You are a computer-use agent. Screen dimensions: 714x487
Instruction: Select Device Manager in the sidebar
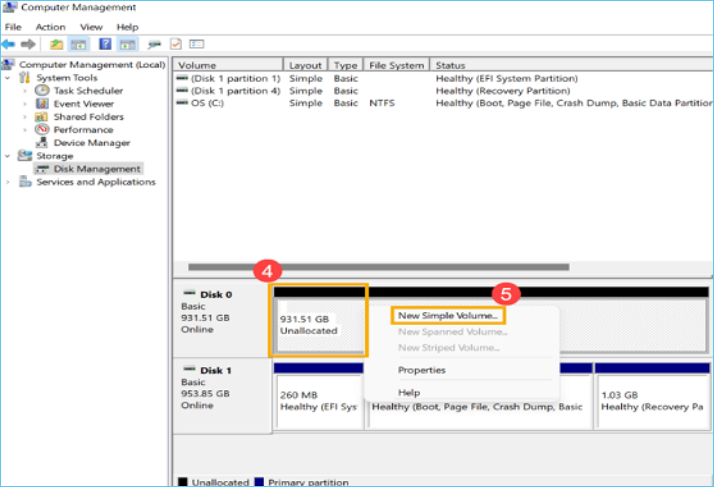pyautogui.click(x=91, y=142)
